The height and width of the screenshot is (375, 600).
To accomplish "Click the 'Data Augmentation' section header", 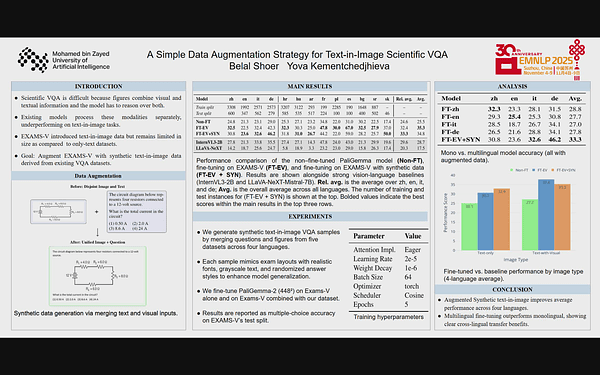I will click(x=98, y=176).
